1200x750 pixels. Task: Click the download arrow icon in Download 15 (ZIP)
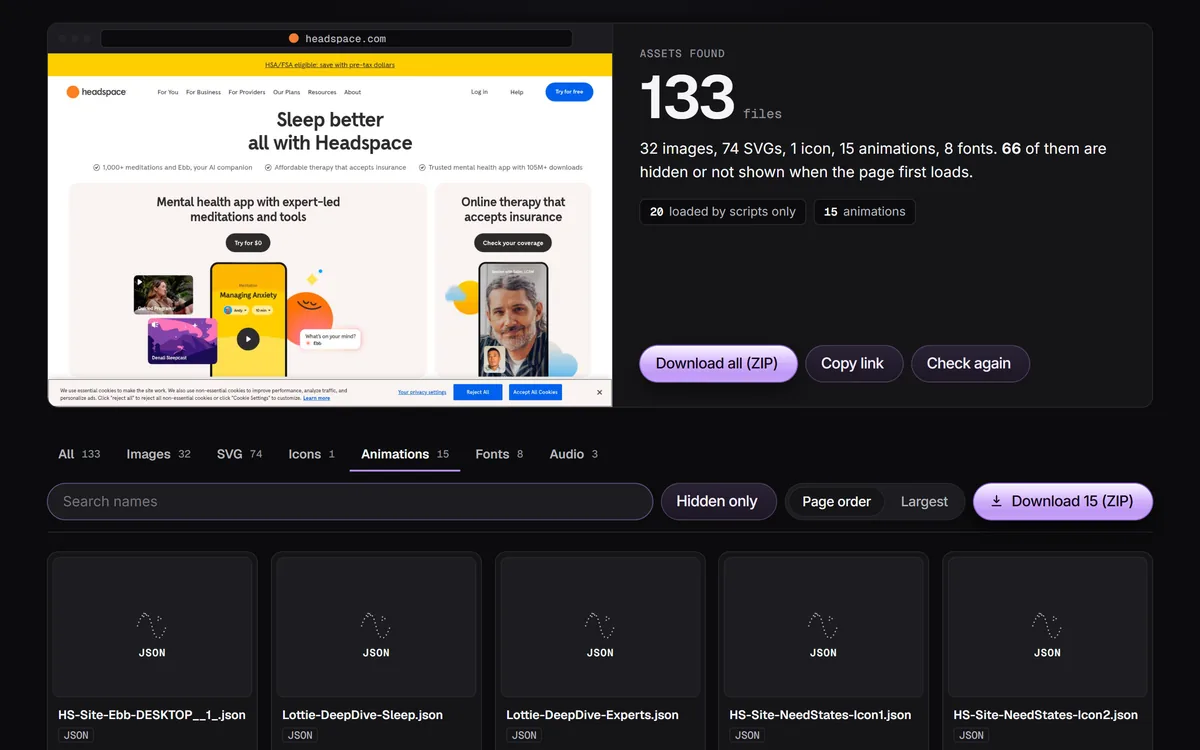coord(996,502)
